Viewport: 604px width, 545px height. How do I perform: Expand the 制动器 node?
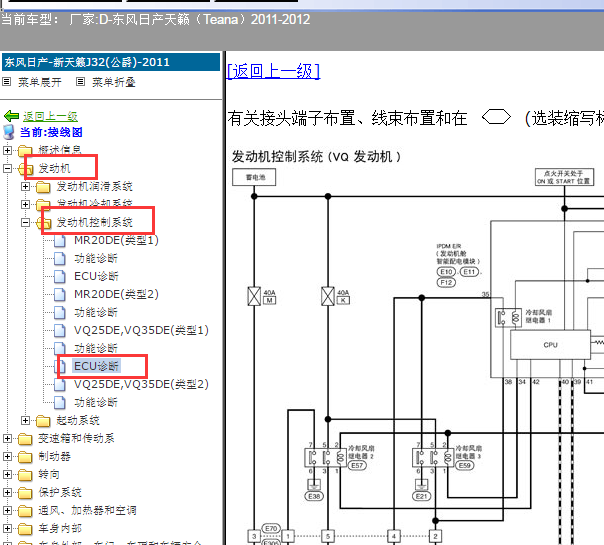pos(7,456)
